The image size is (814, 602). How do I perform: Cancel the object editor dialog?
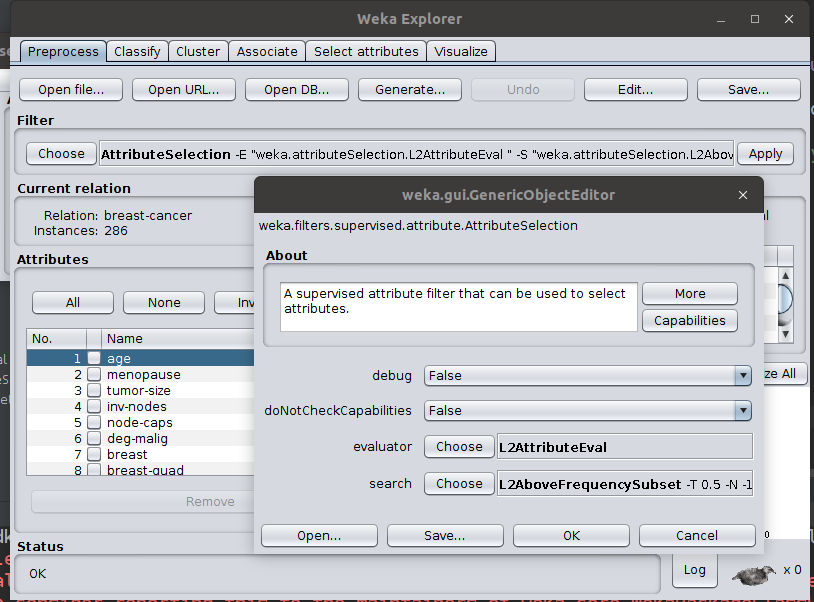point(697,536)
